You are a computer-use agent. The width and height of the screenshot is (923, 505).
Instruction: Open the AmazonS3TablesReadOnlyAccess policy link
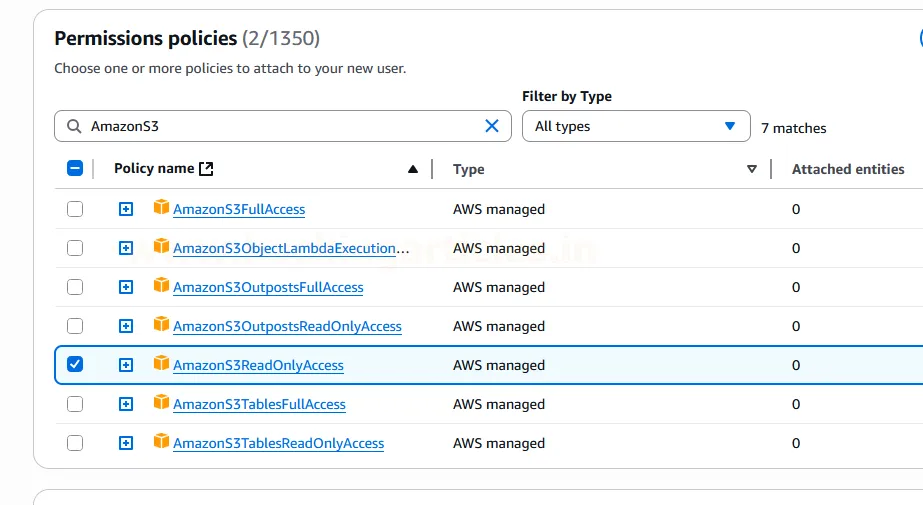pyautogui.click(x=278, y=443)
